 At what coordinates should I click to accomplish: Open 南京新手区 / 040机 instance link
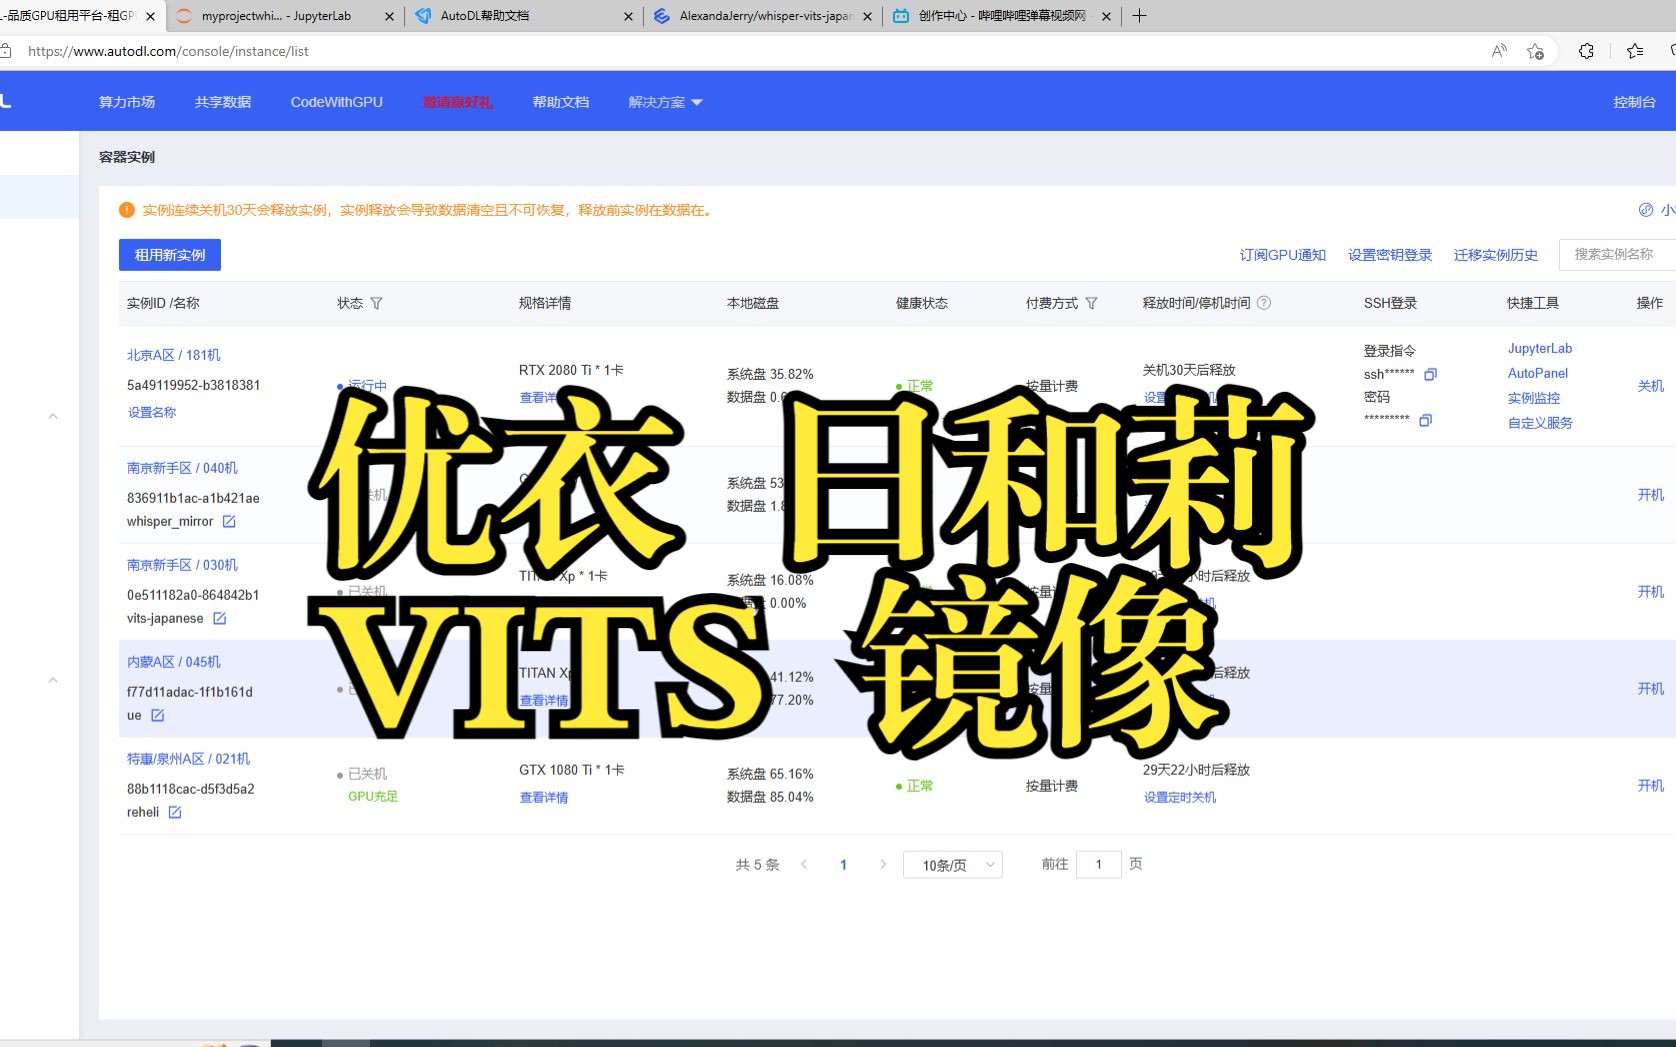coord(182,468)
